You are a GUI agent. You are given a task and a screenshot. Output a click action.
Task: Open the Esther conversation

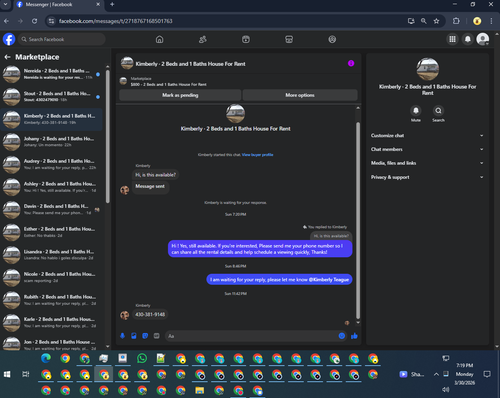click(x=52, y=232)
